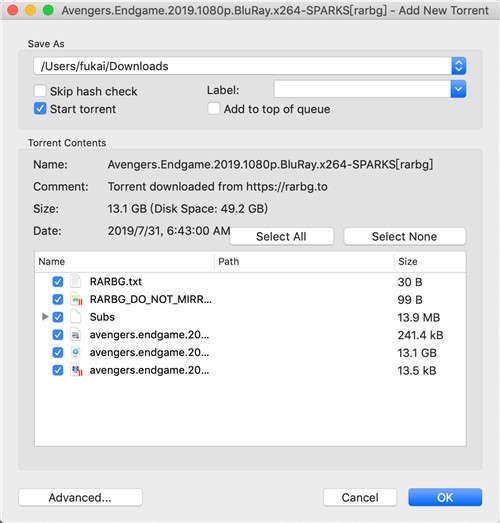Click the RARBG.txt file icon

click(x=76, y=282)
